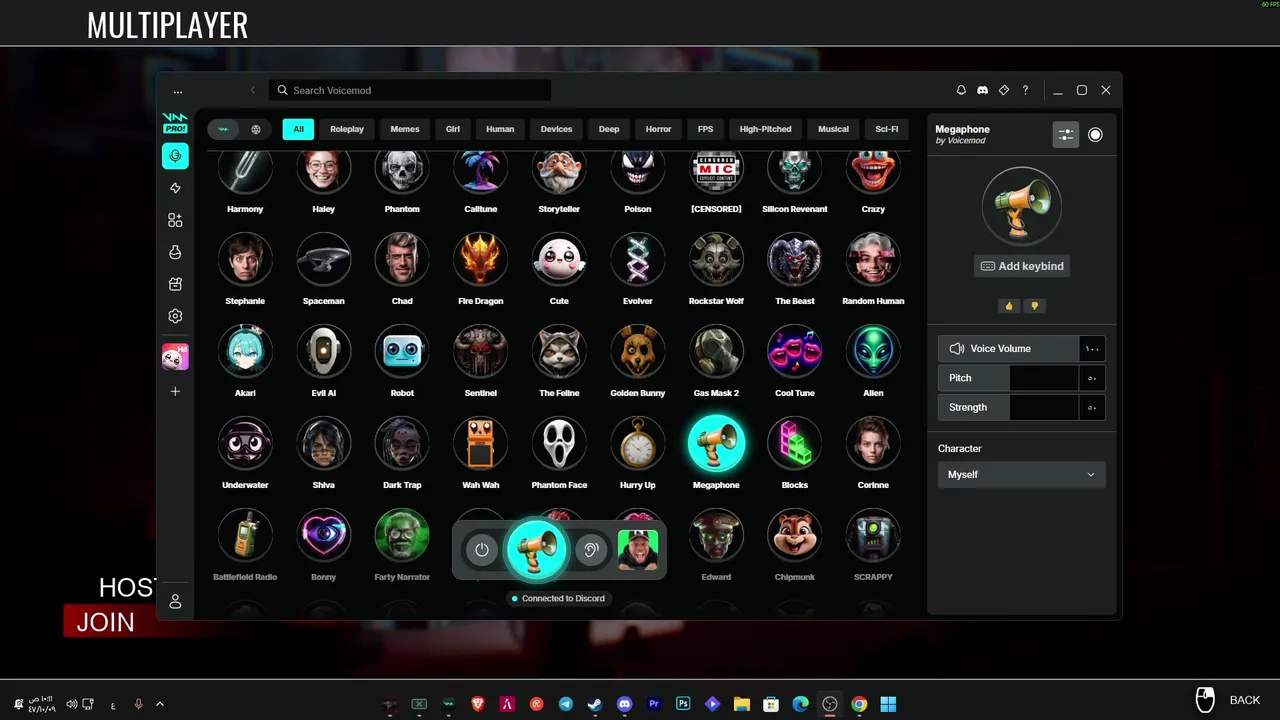1280x720 pixels.
Task: Click the Connected to Discord status
Action: tap(558, 598)
